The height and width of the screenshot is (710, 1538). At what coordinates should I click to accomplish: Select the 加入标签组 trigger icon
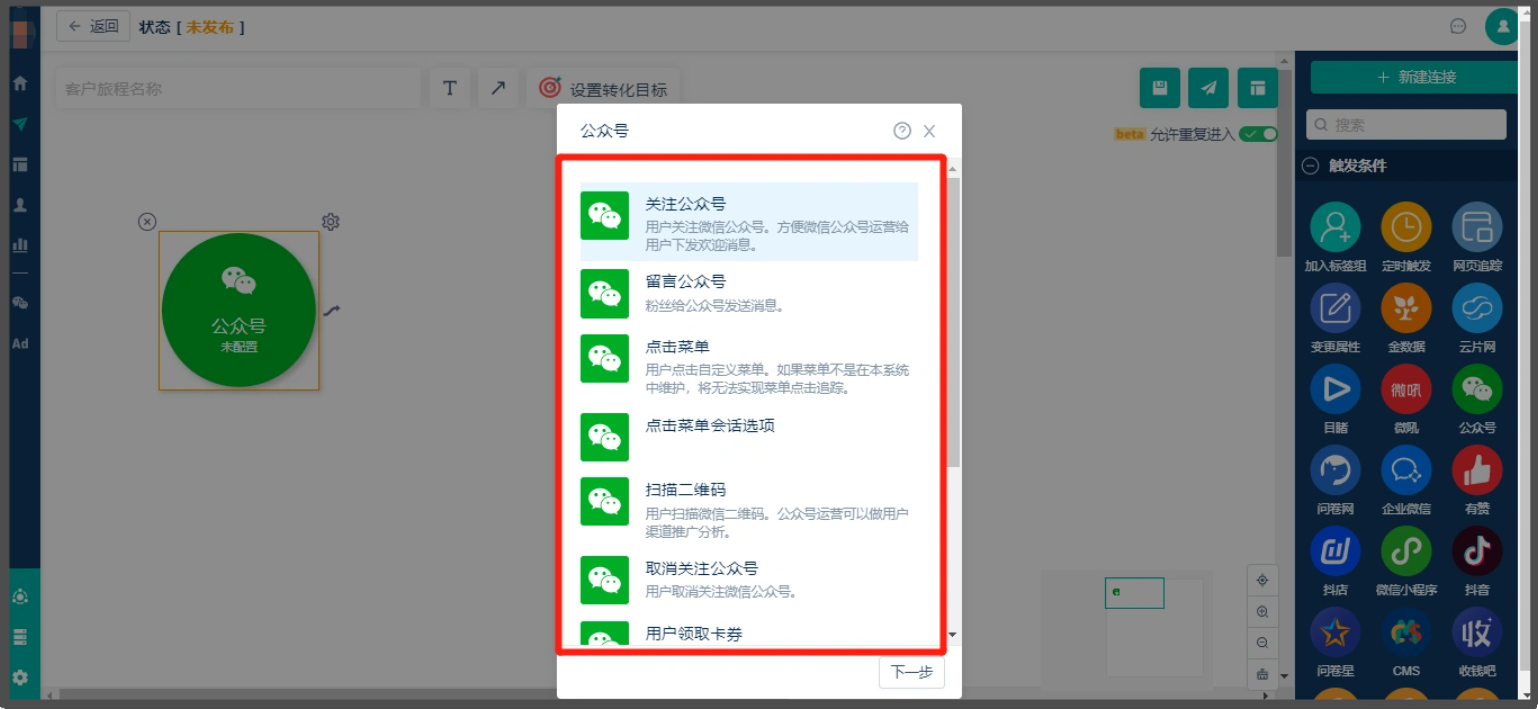pos(1335,227)
